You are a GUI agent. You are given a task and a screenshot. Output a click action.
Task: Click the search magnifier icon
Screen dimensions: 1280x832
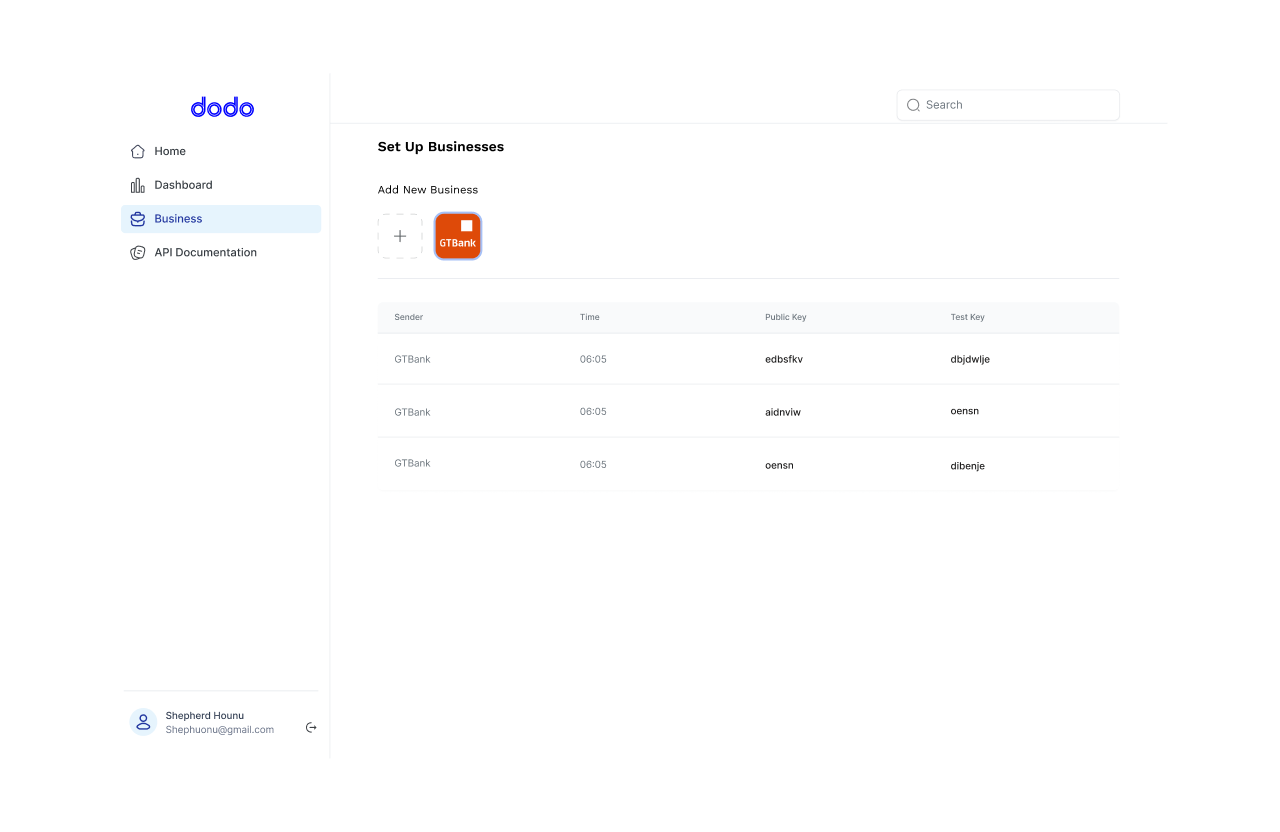coord(913,104)
